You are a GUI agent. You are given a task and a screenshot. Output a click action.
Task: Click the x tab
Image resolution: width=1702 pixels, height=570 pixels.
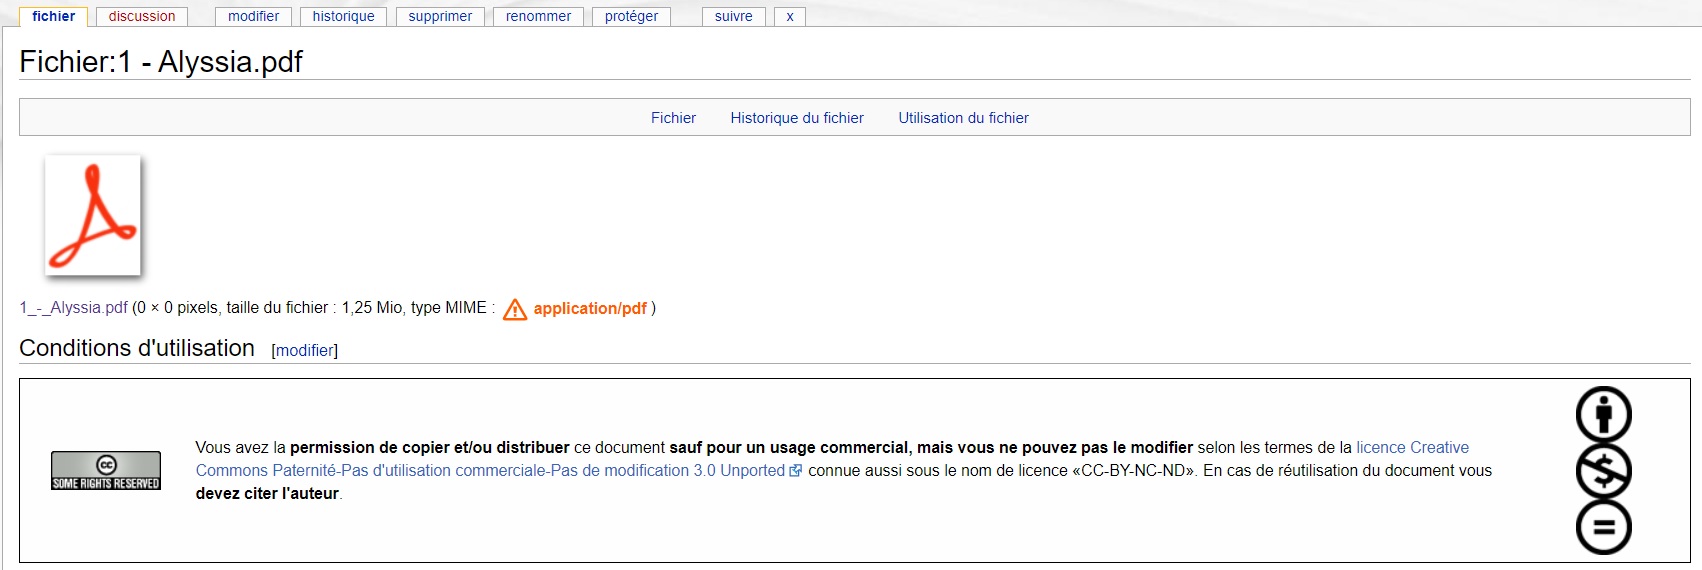click(790, 16)
